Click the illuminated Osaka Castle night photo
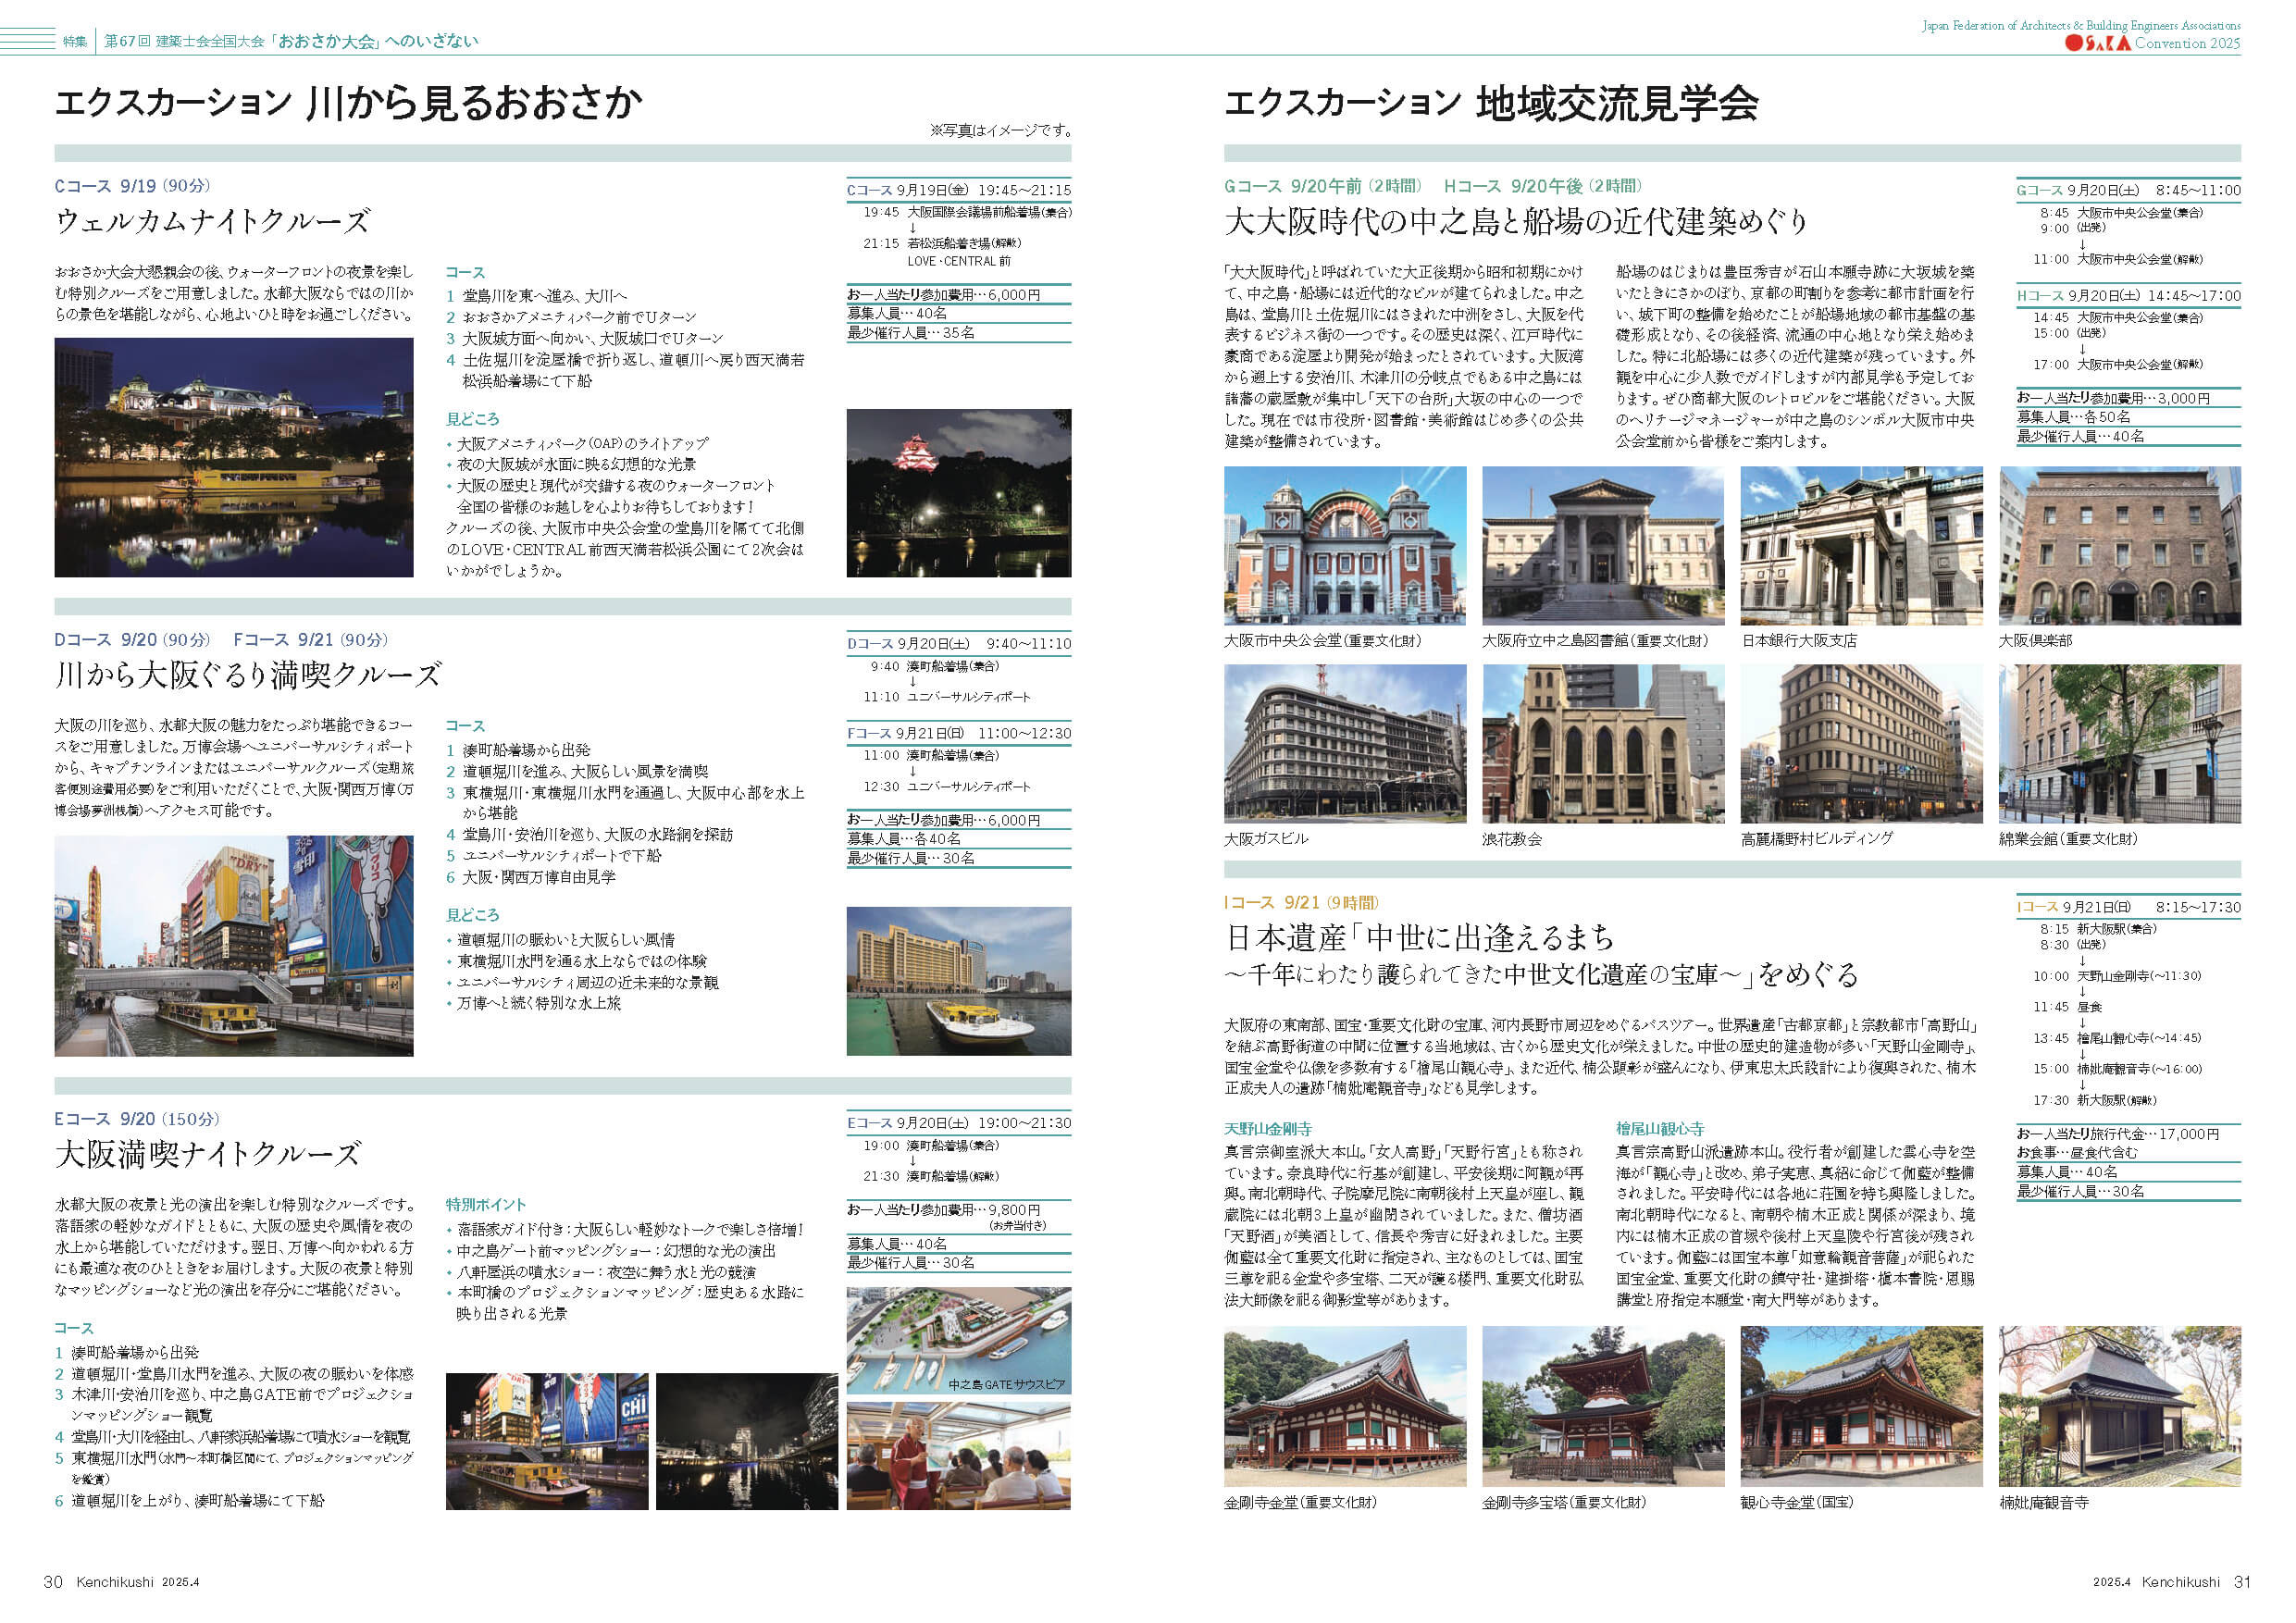Screen dimensions: 2296x1623 tap(958, 492)
